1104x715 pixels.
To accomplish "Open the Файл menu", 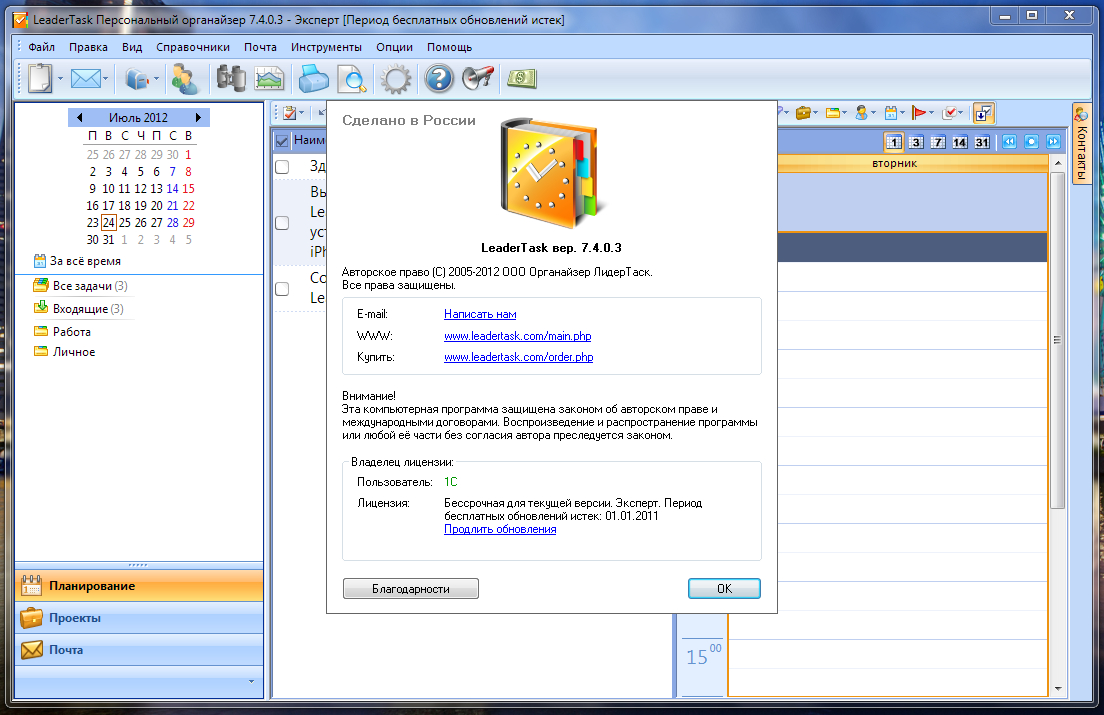I will pos(42,47).
